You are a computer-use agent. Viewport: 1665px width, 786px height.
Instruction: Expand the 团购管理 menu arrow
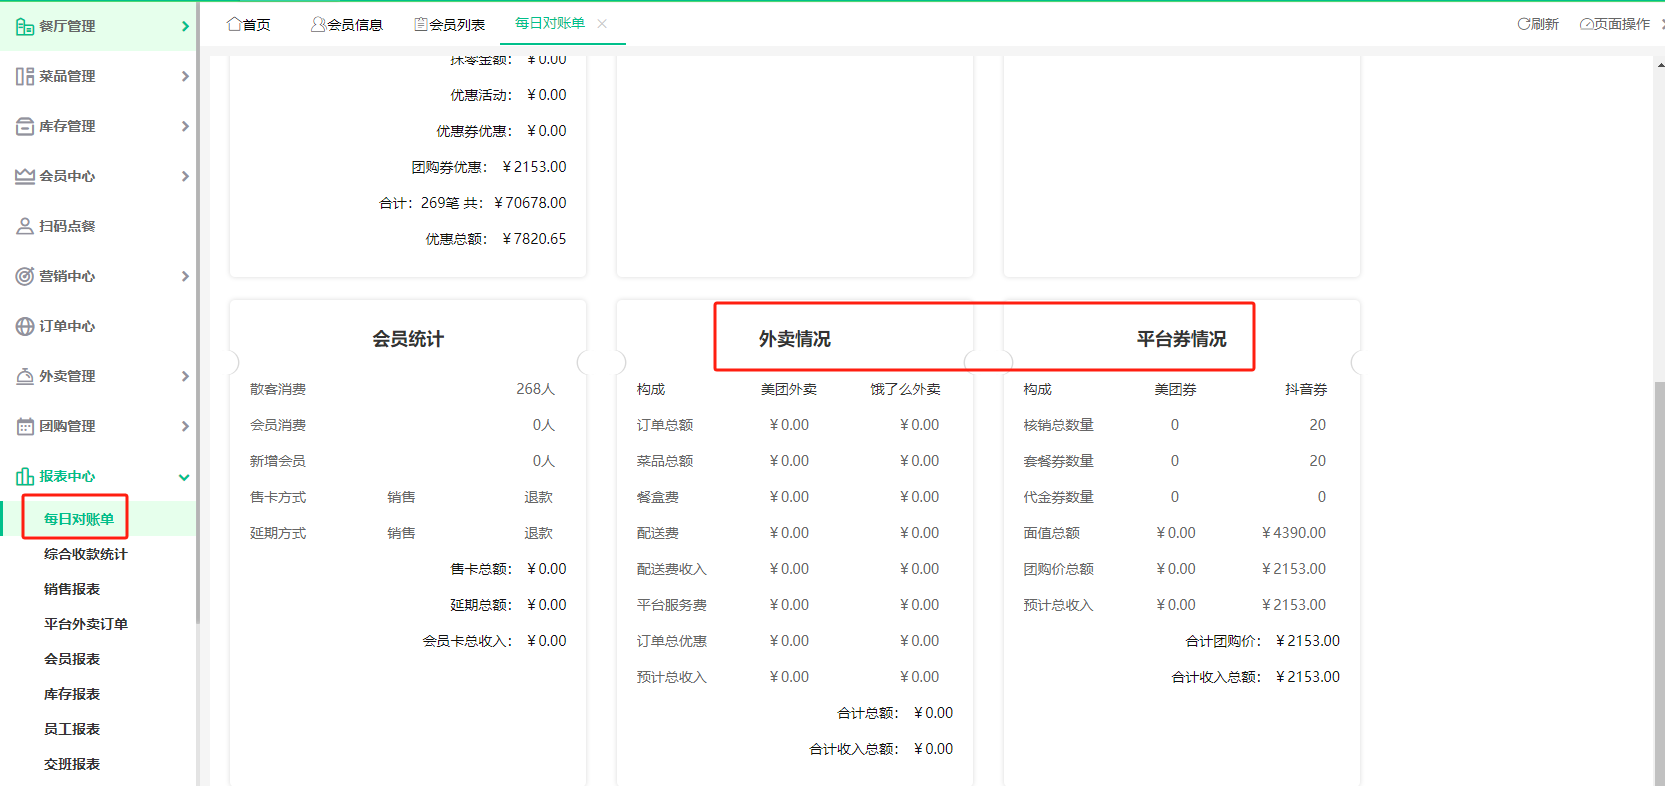coord(185,426)
